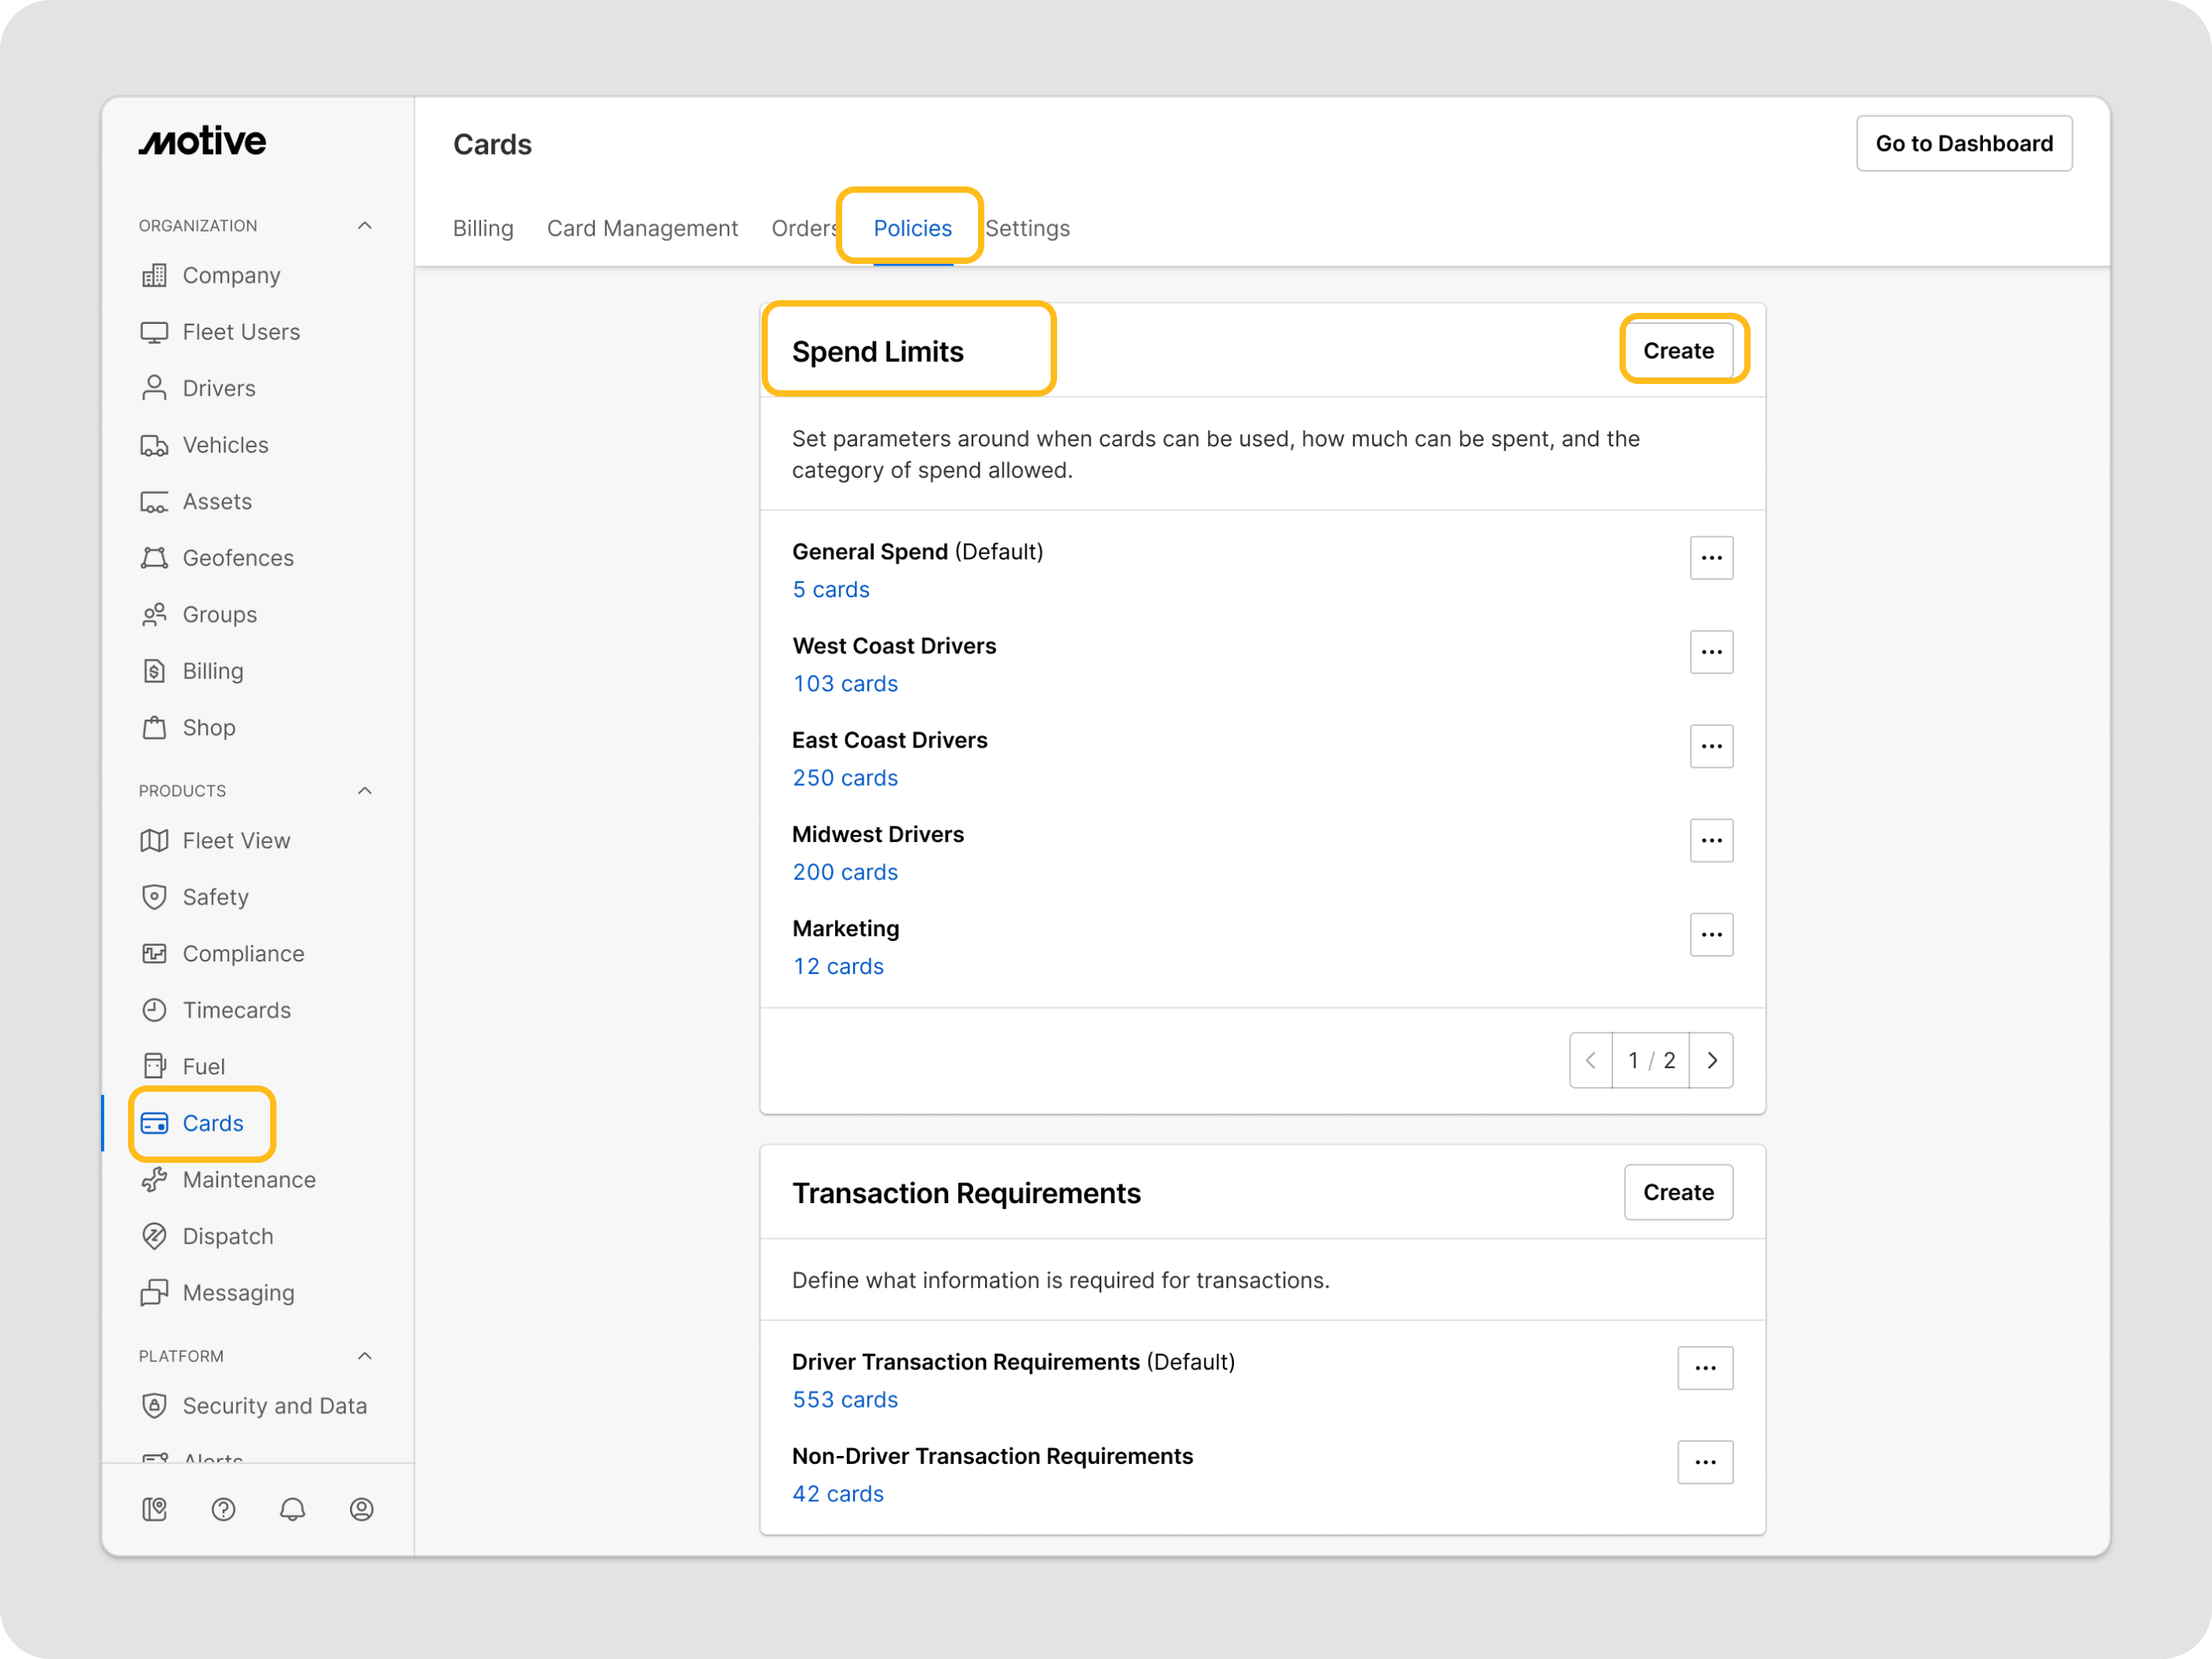
Task: Open notifications bell icon
Action: coord(292,1509)
